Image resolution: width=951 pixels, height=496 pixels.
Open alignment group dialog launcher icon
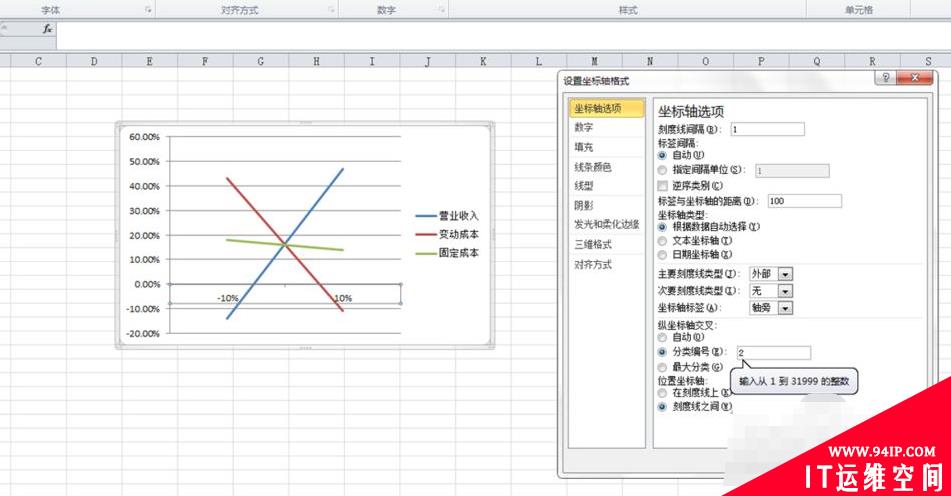click(x=331, y=10)
